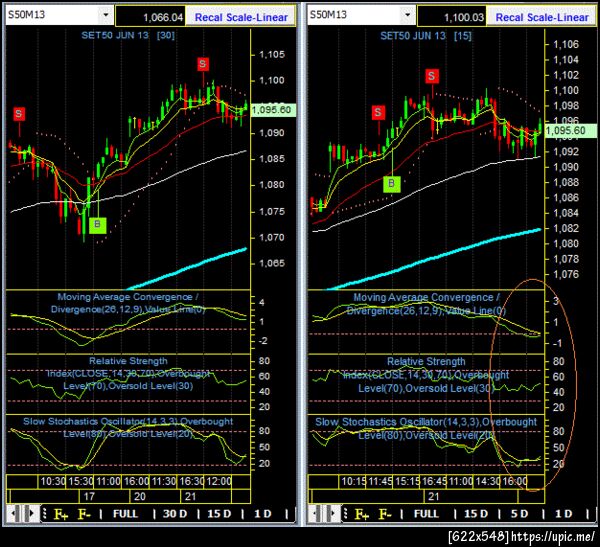Click the dotted grip handle on the right toolbar
Screen dimensions: 600x547
click(345, 513)
